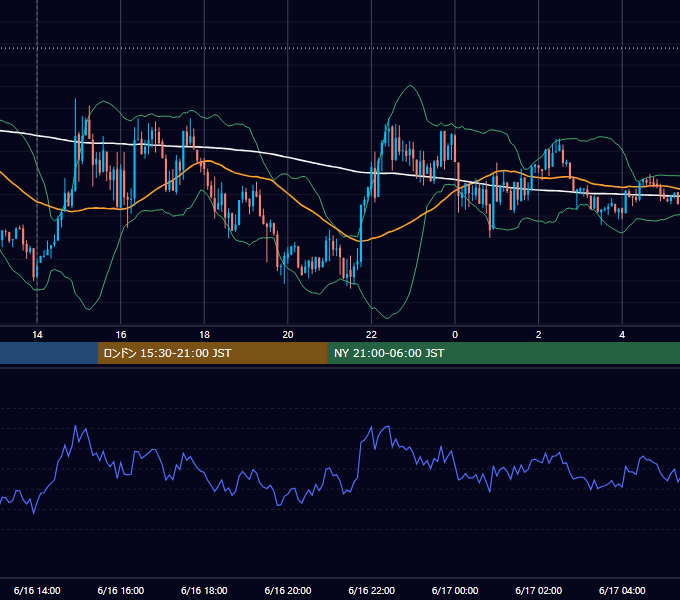This screenshot has width=680, height=600.
Task: Select the NY 21:00-06:00 JST session bar
Action: [x=503, y=353]
